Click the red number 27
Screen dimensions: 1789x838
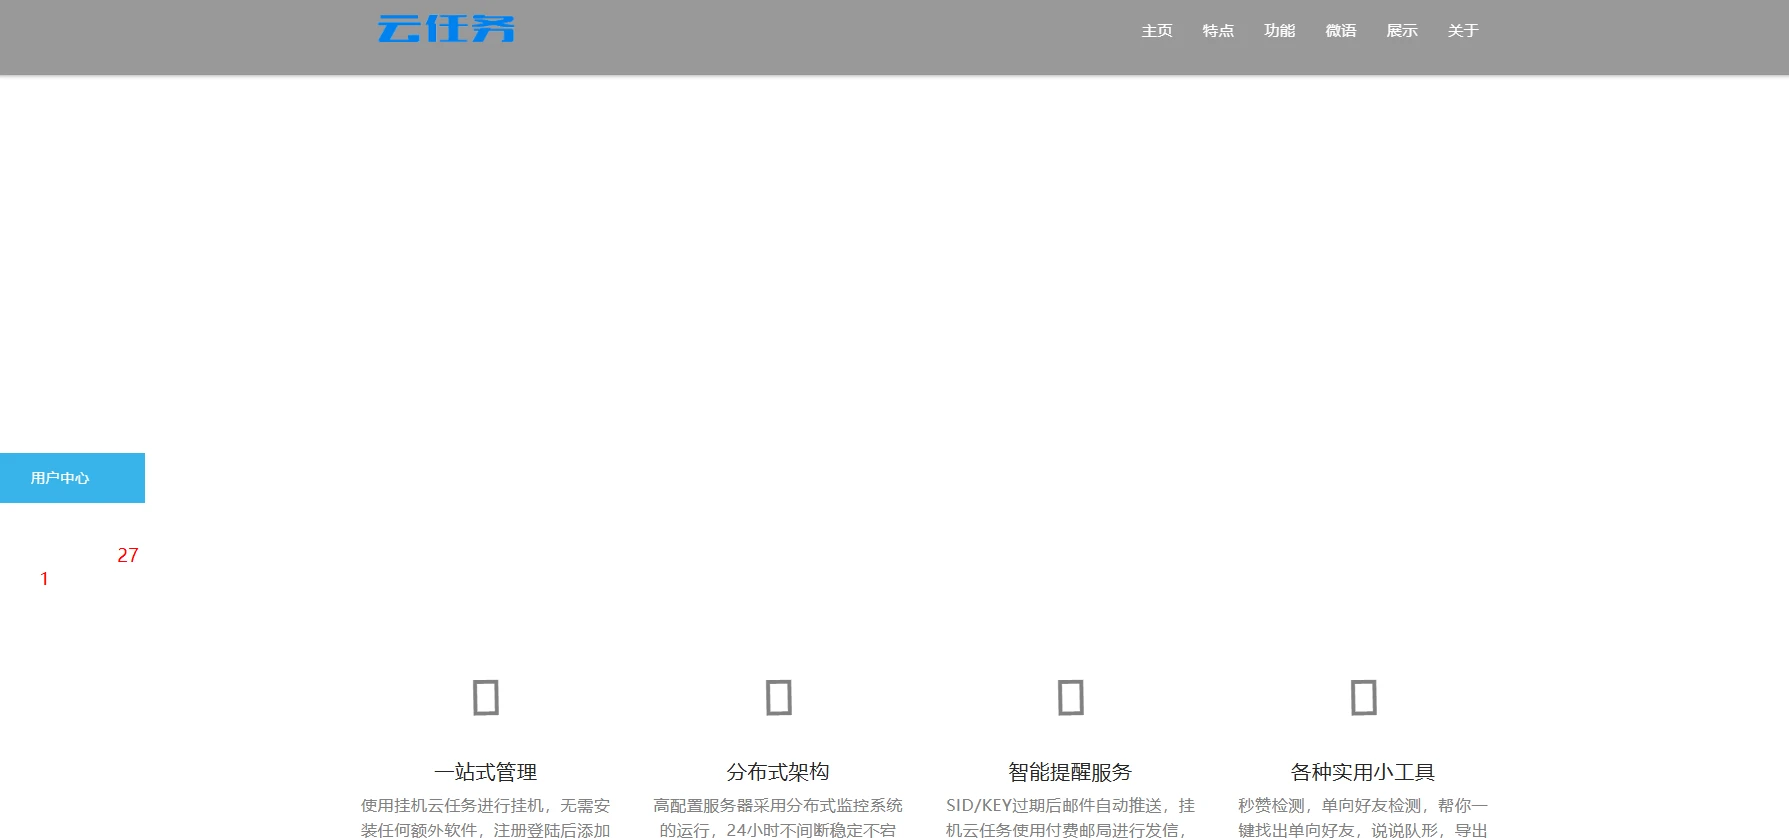tap(128, 555)
